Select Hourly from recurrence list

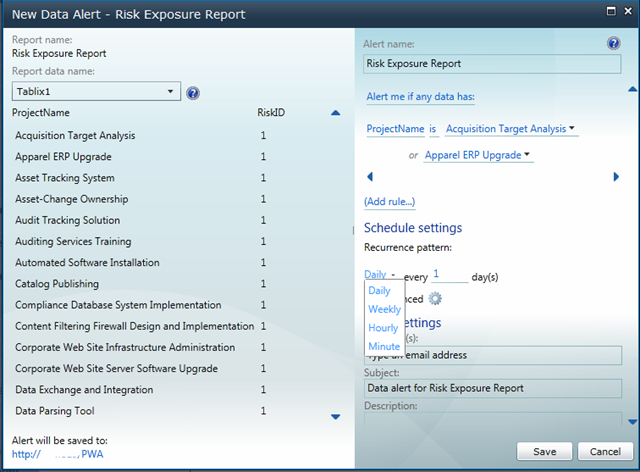pos(383,327)
